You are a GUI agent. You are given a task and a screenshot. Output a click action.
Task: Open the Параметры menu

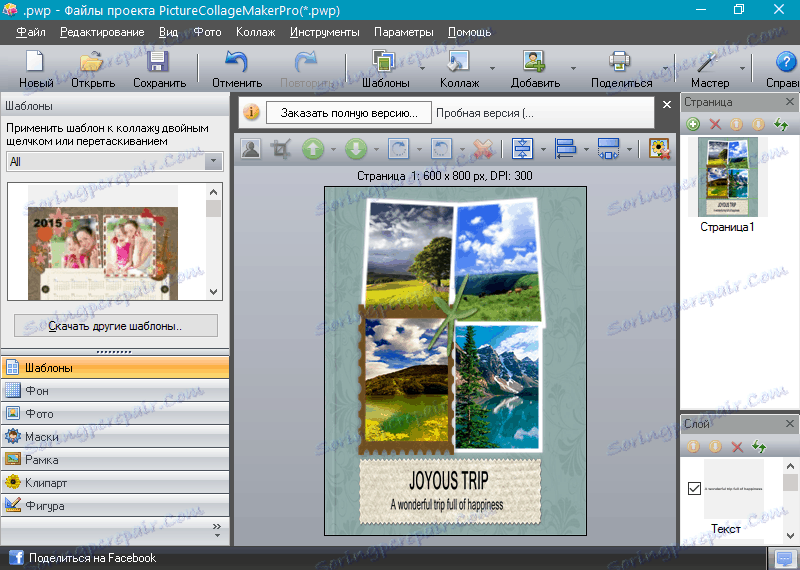click(x=404, y=32)
